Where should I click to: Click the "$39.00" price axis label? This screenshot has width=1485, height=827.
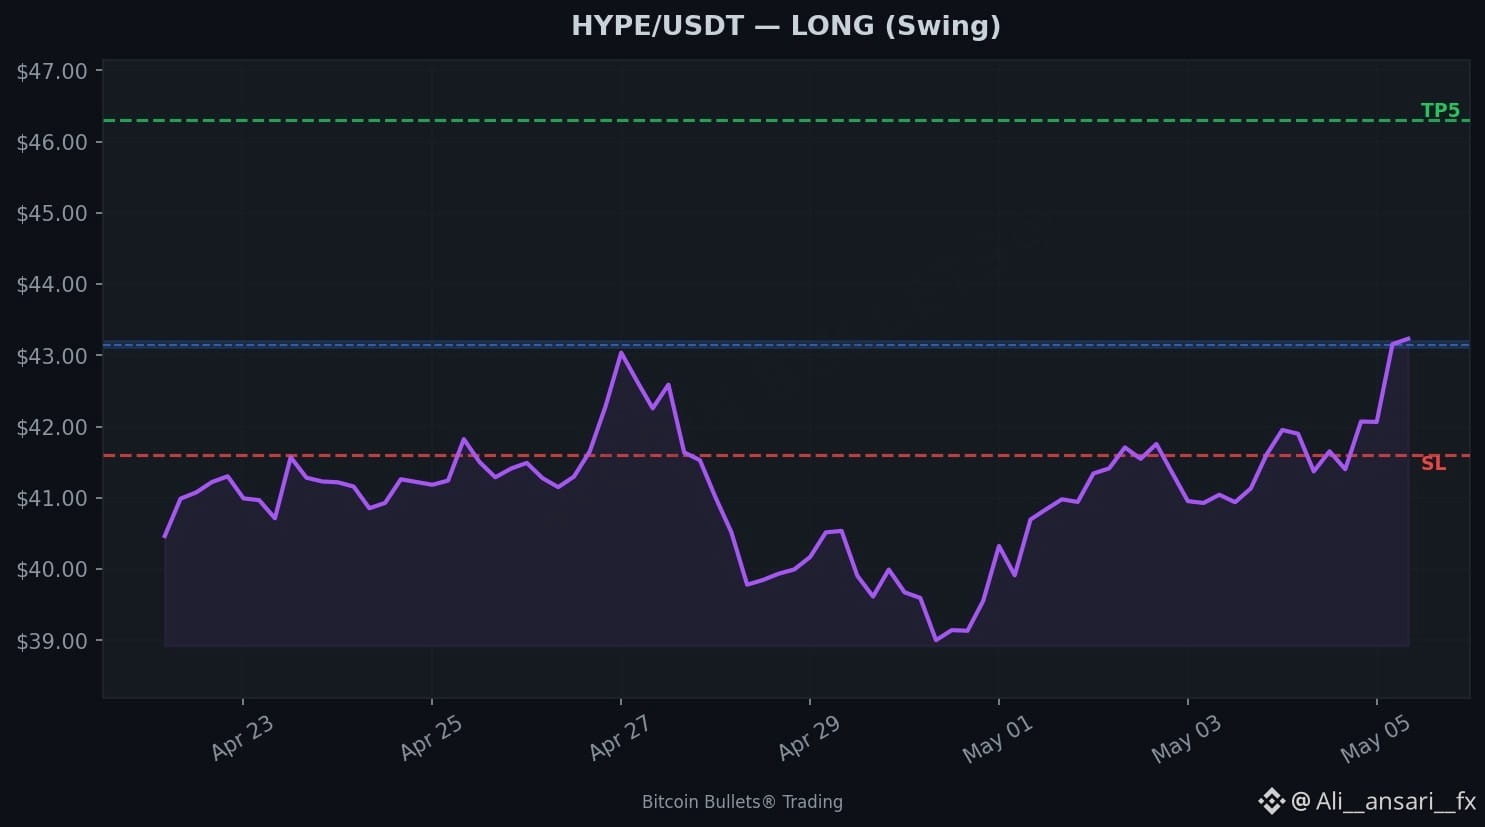(52, 641)
